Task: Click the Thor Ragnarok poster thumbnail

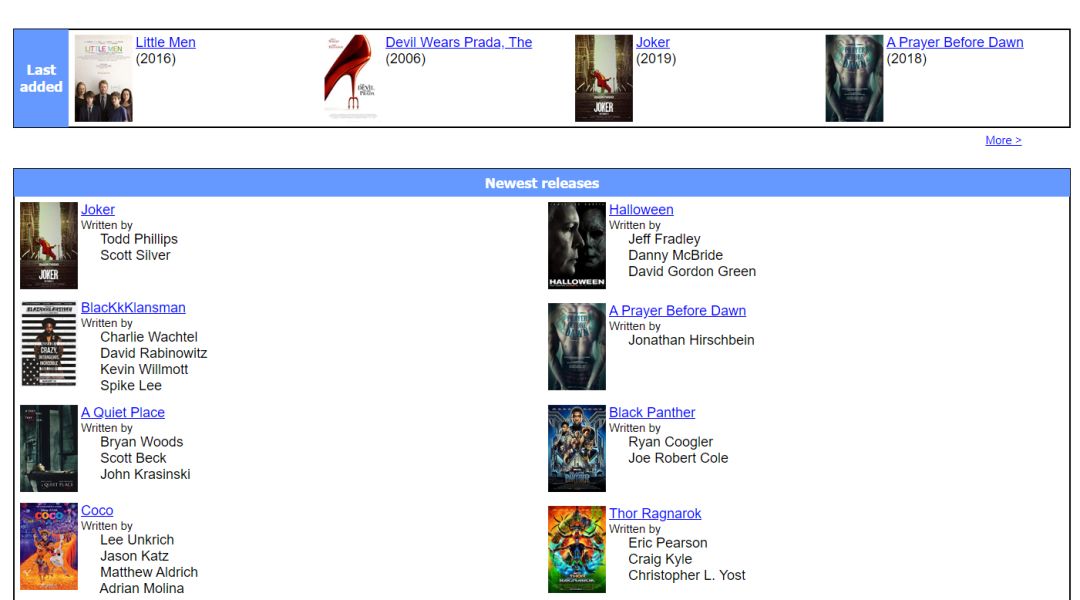Action: 577,549
